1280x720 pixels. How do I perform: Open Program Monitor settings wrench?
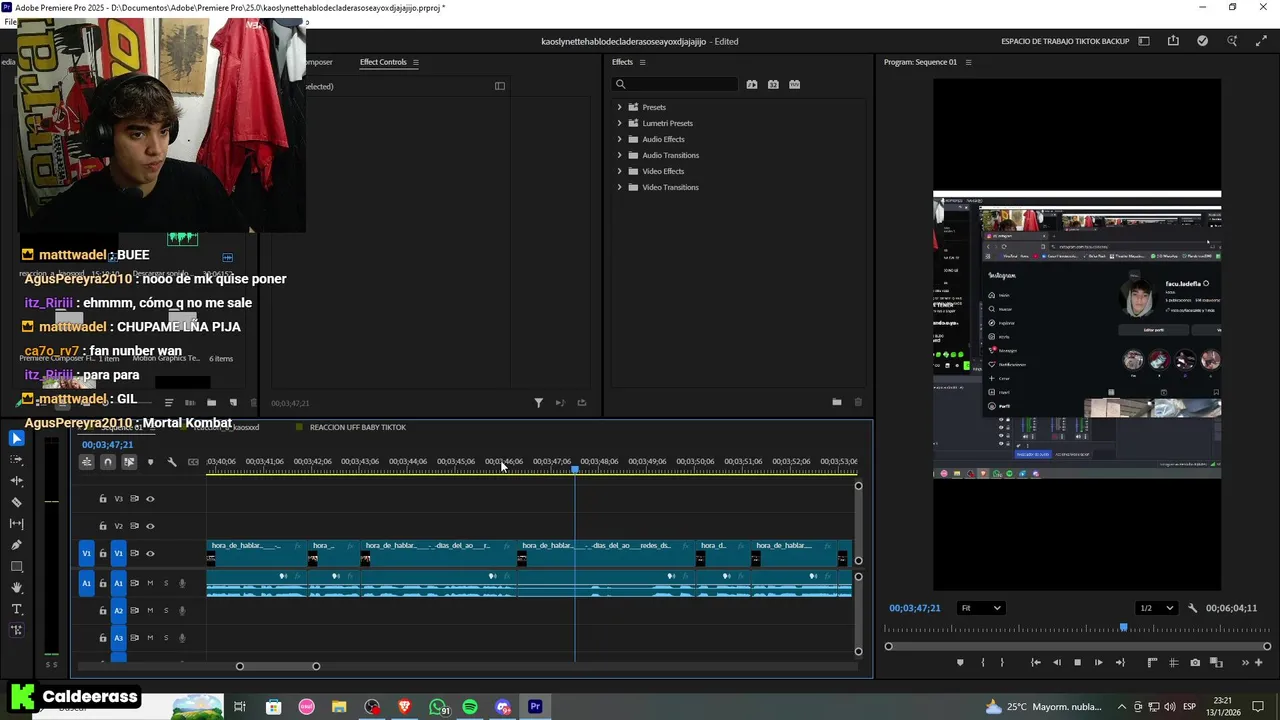[1192, 608]
